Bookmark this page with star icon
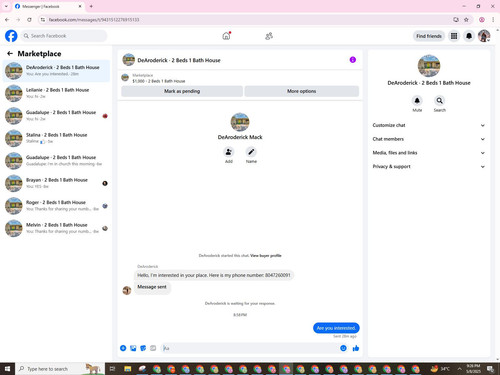500x375 pixels. (x=466, y=20)
